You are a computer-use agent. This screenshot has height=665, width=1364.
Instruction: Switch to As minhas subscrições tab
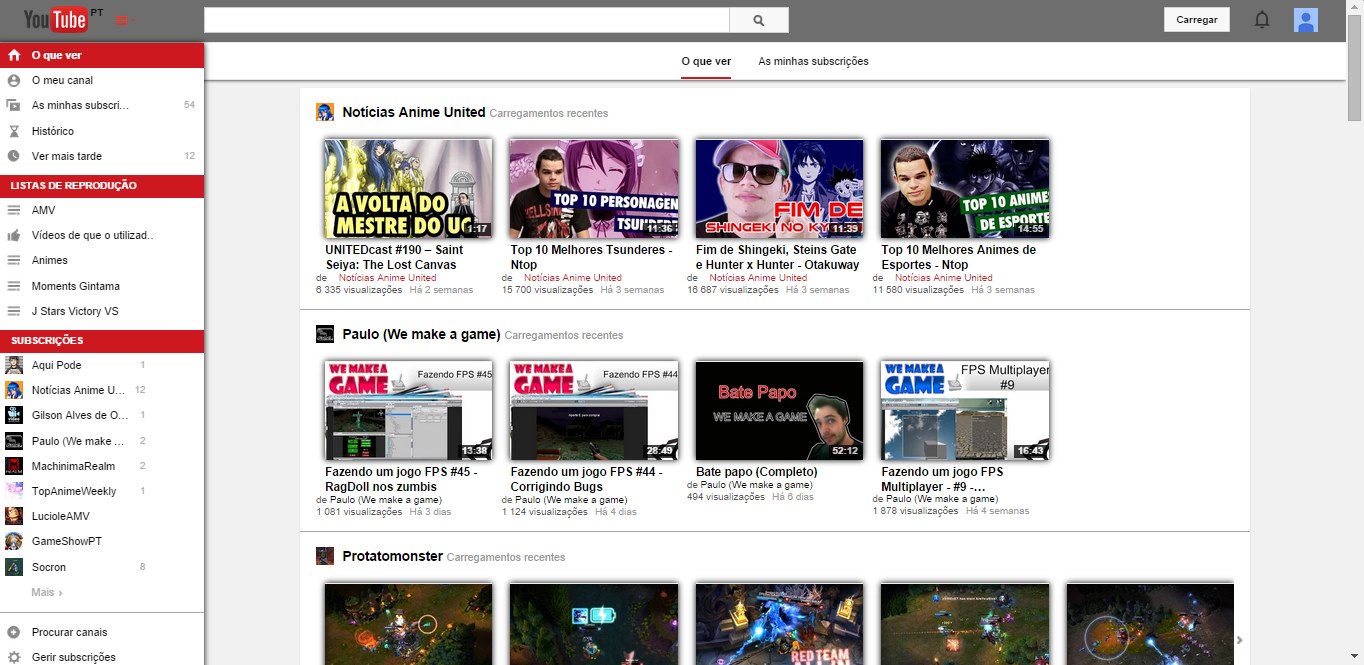click(x=813, y=61)
